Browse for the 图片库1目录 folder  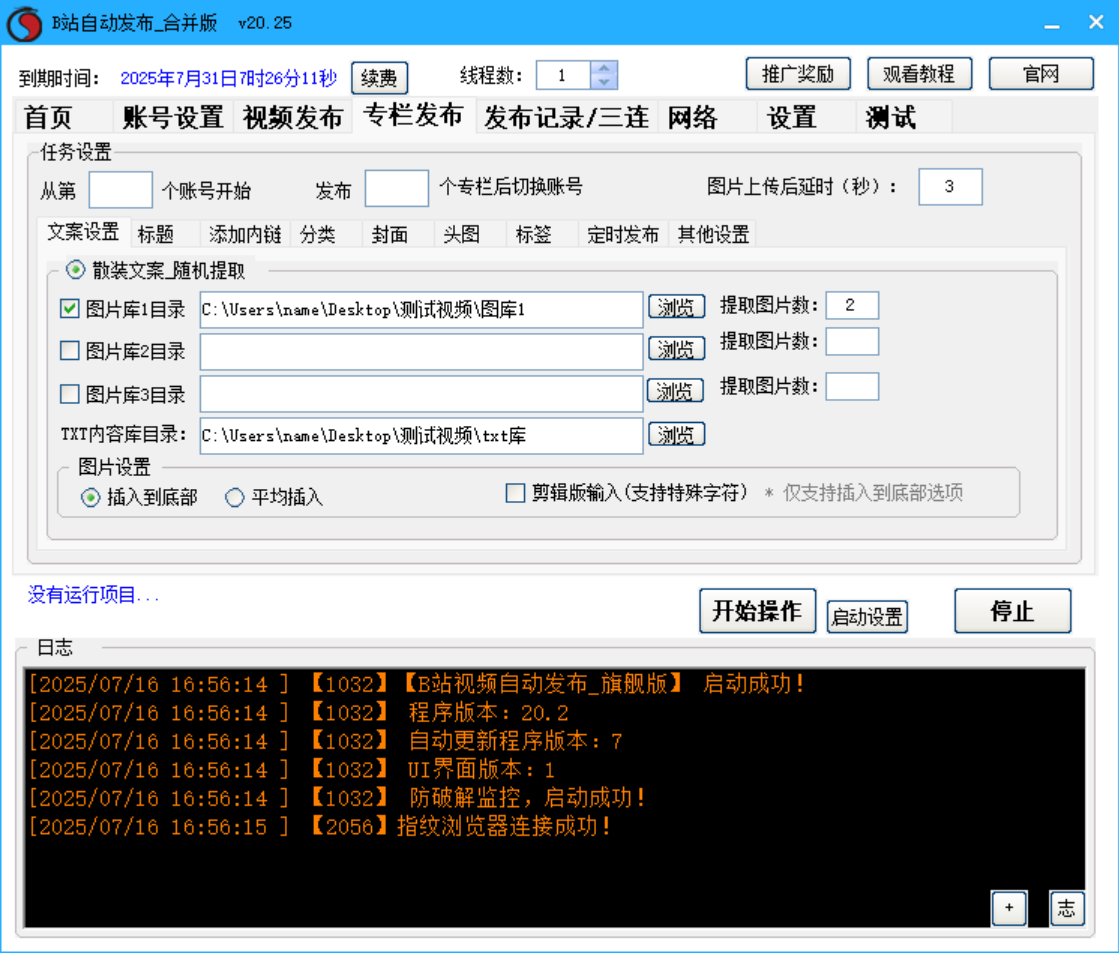point(676,307)
